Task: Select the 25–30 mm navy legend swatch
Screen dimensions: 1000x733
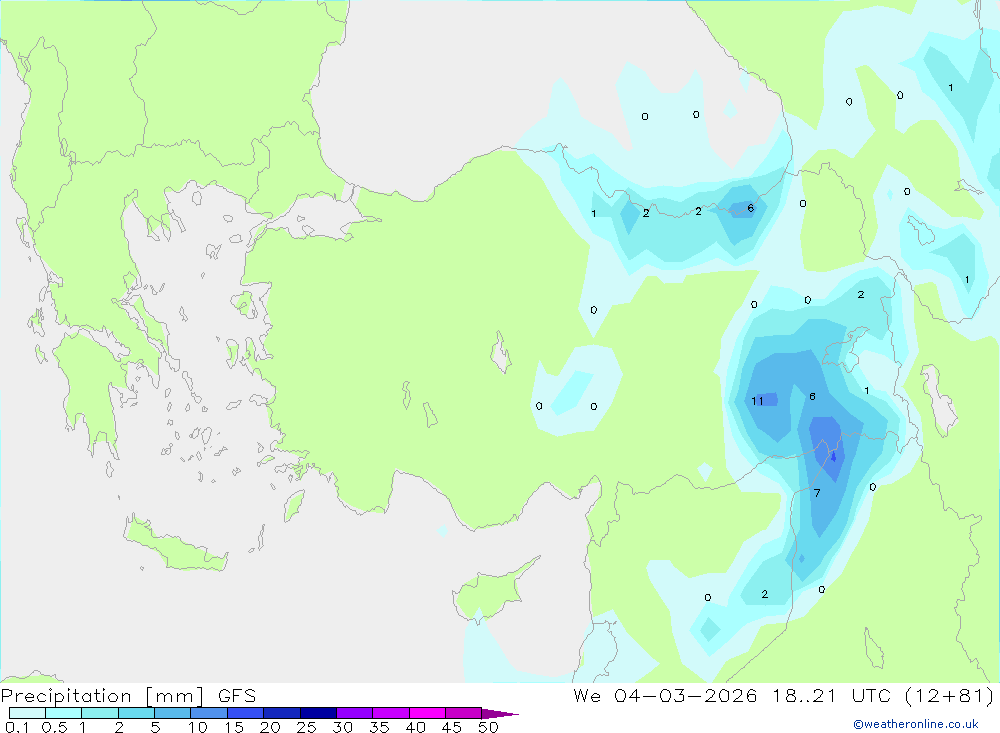Action: (318, 713)
